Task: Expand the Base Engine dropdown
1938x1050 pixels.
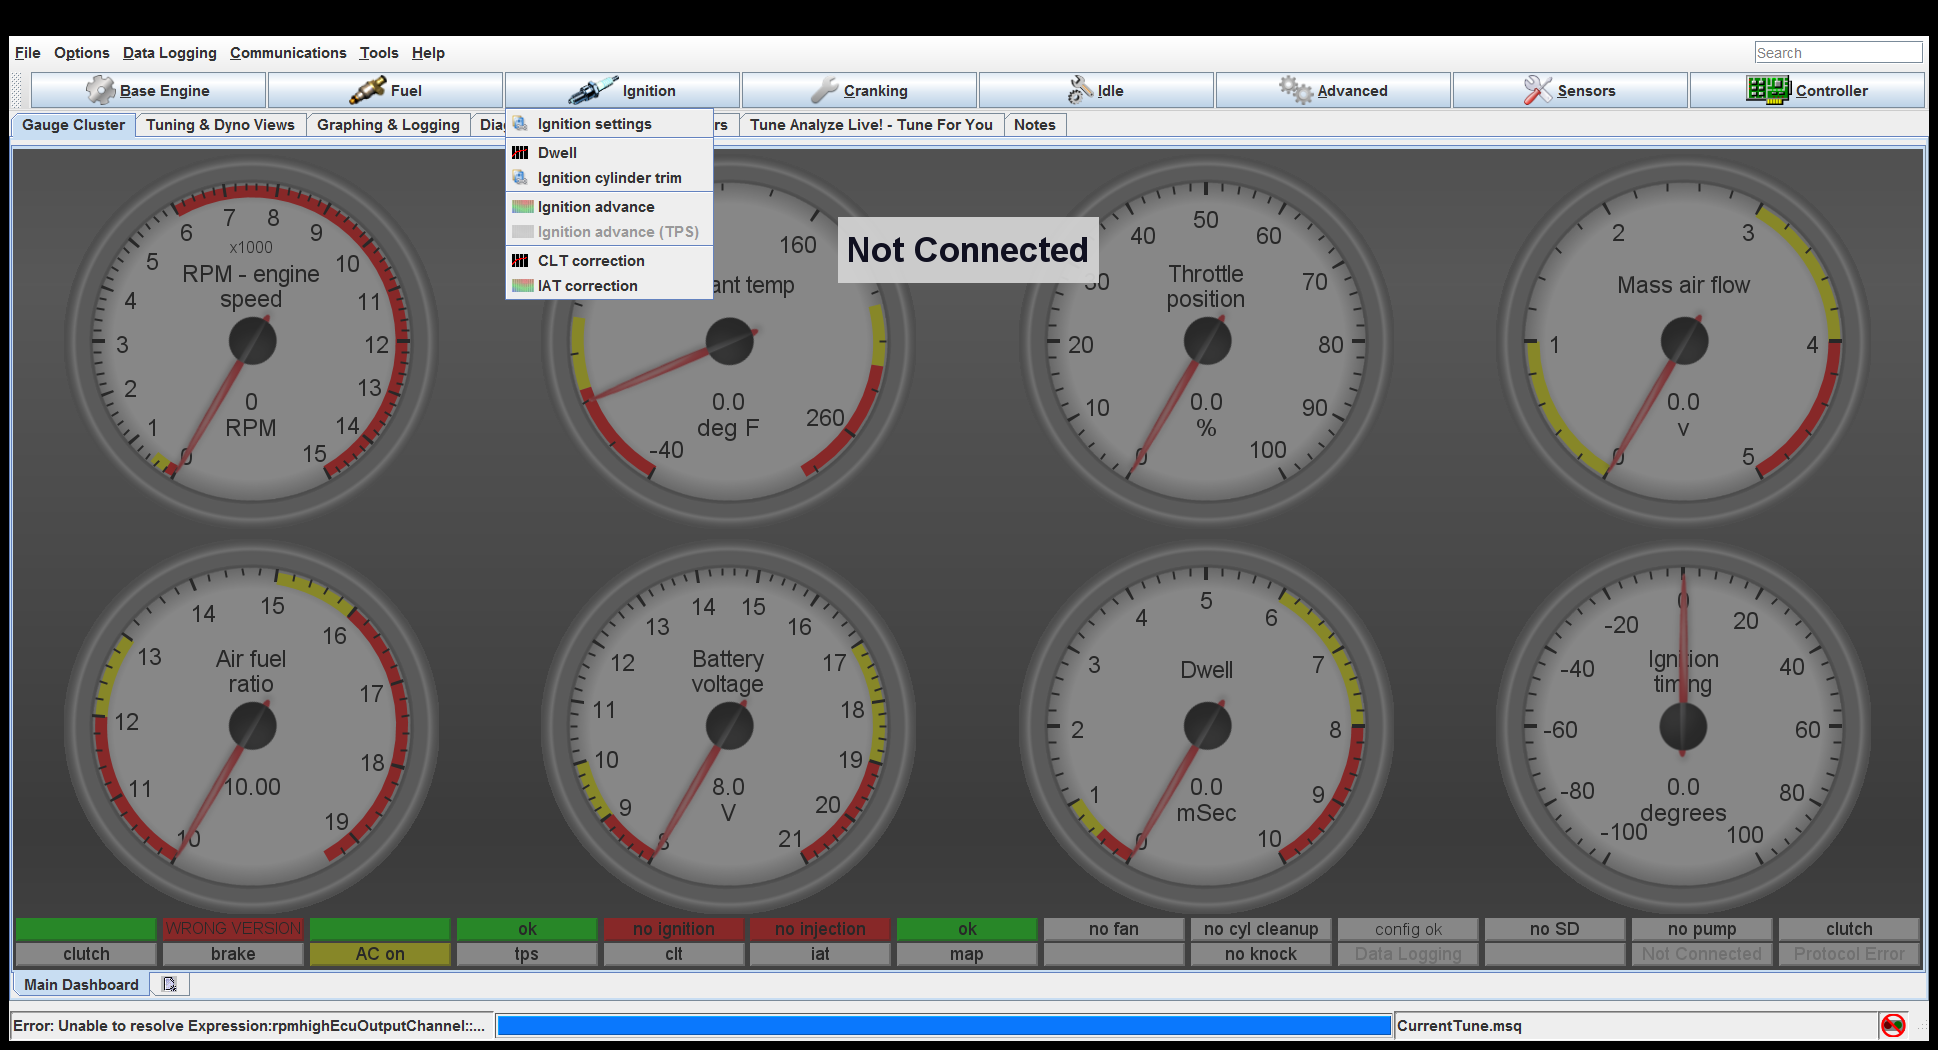Action: point(148,90)
